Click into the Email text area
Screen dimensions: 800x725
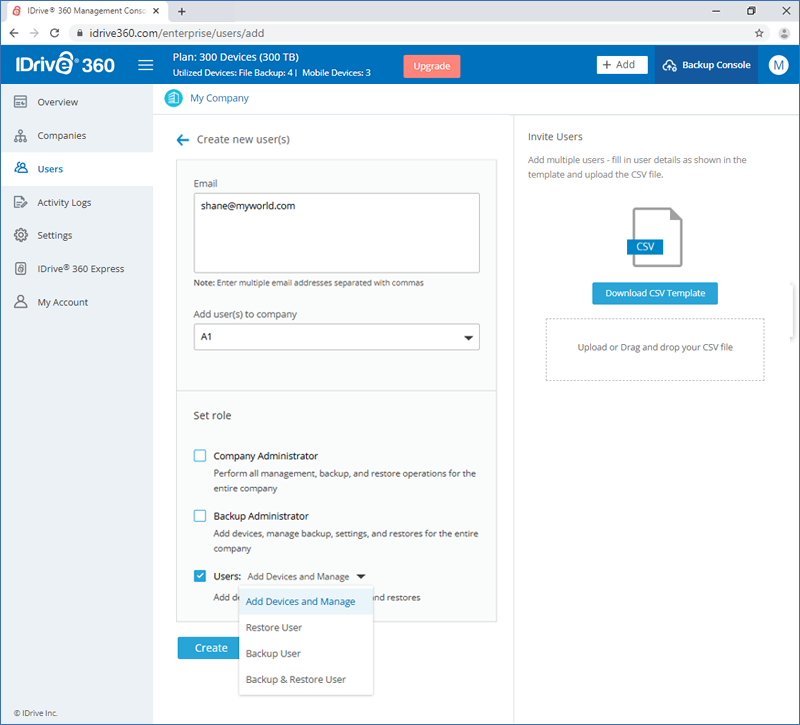tap(336, 233)
